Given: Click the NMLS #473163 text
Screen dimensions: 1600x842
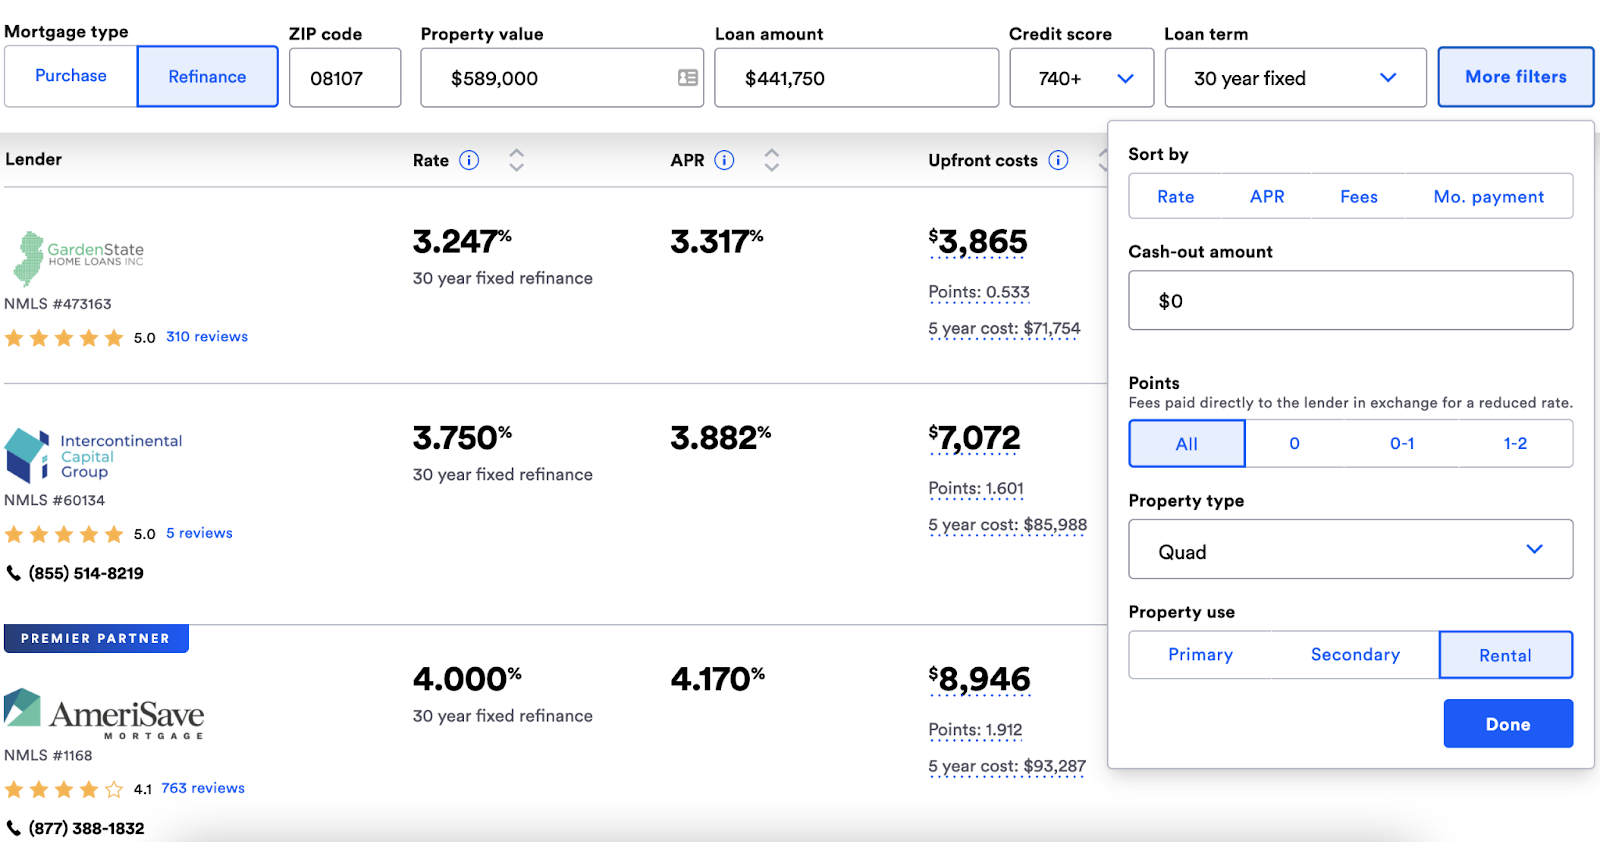Looking at the screenshot, I should [x=58, y=304].
